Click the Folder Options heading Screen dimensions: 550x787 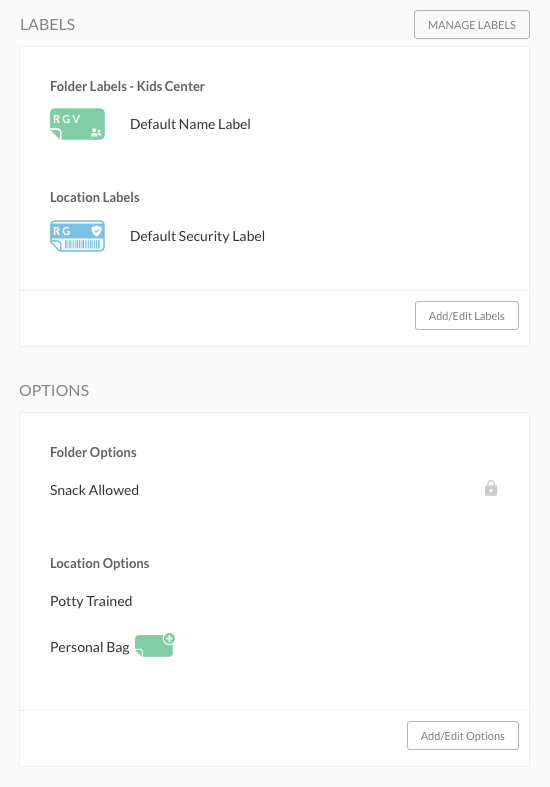tap(93, 452)
